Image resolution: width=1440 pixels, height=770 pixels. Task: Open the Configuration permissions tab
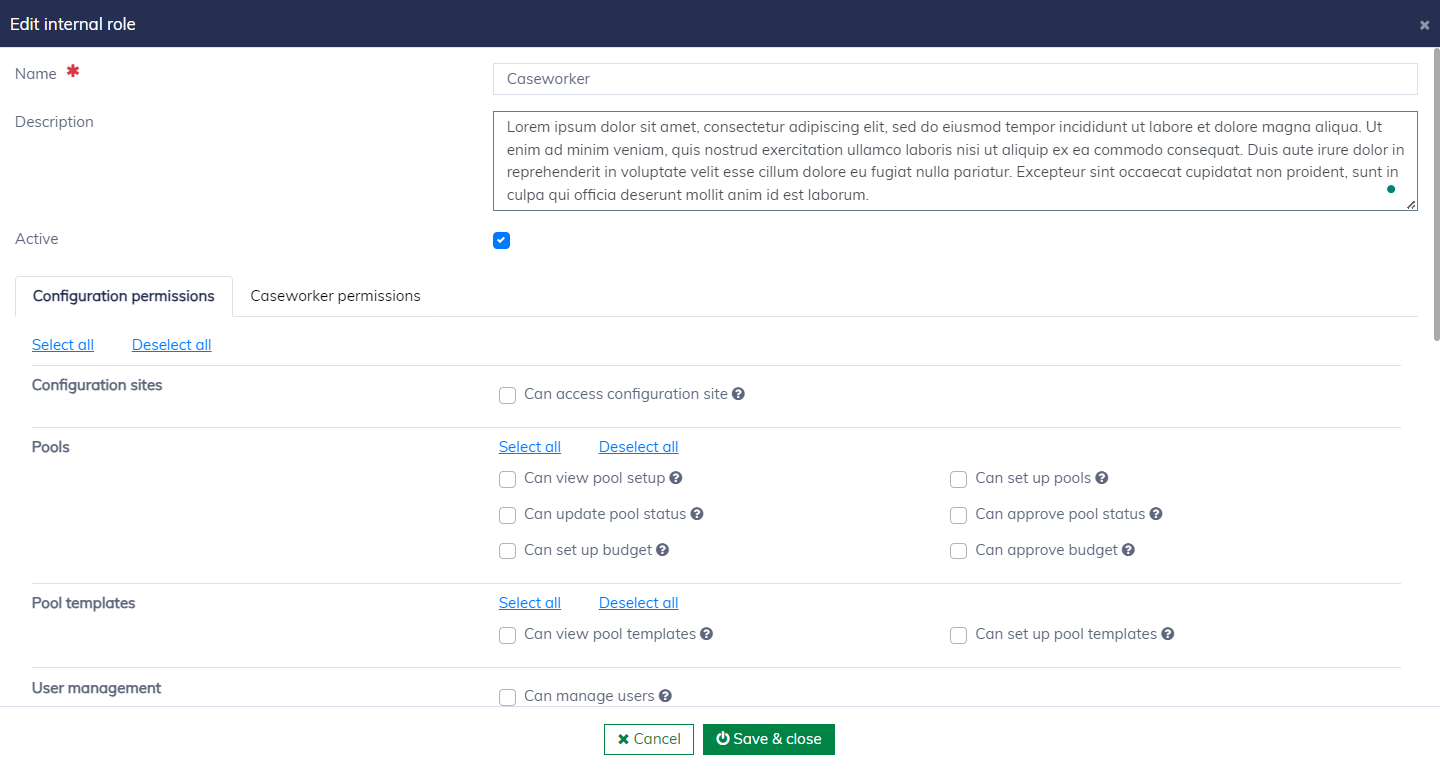coord(124,296)
